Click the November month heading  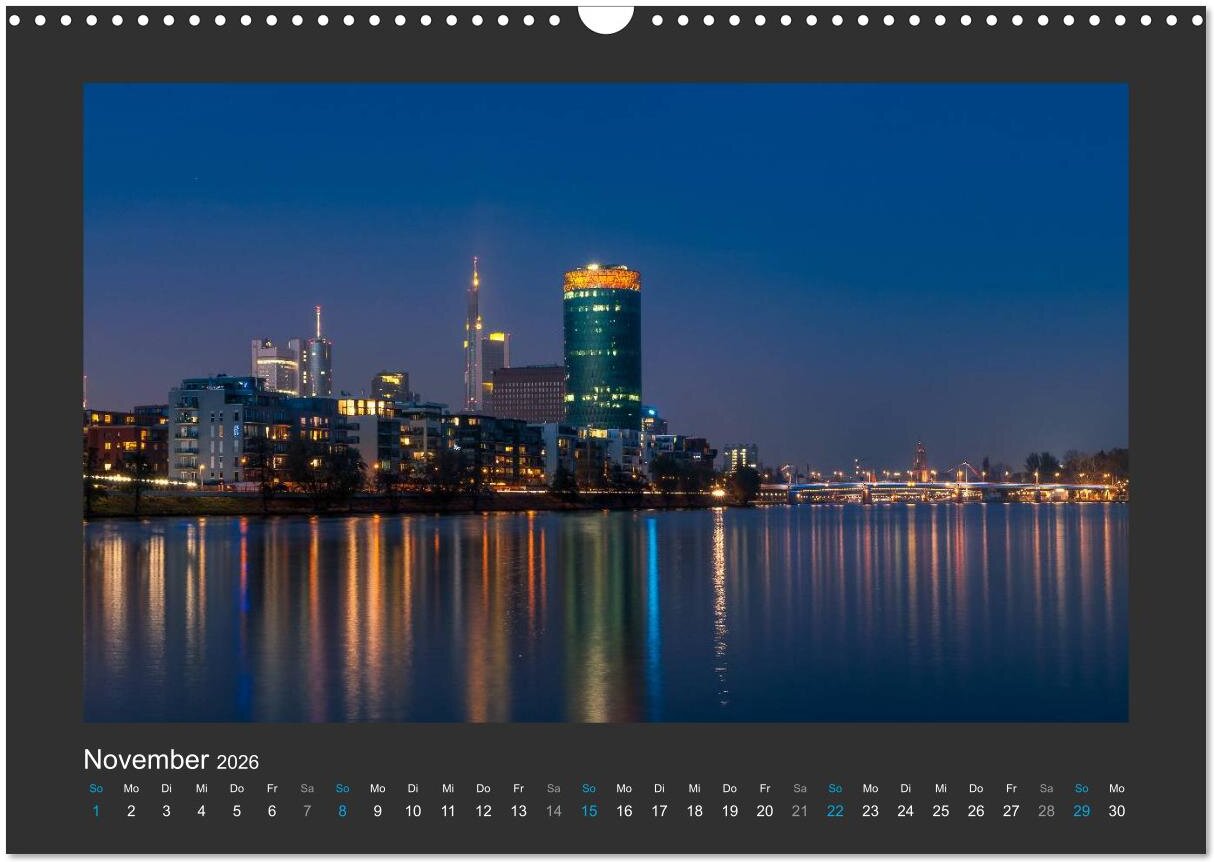146,759
